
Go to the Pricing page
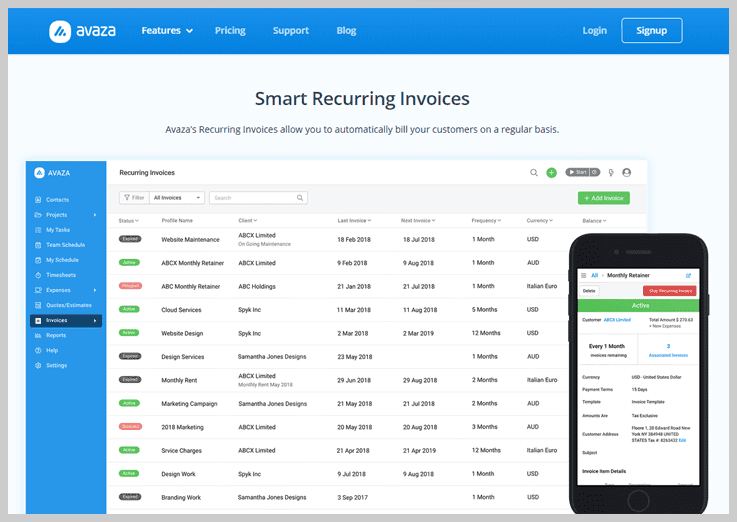pos(230,31)
